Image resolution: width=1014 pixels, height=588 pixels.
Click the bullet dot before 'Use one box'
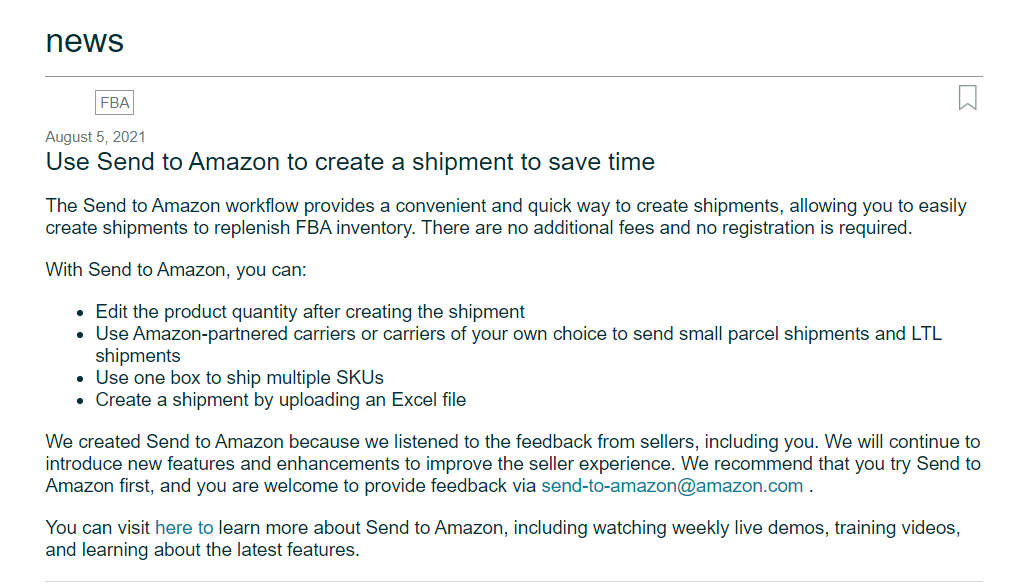(x=80, y=380)
